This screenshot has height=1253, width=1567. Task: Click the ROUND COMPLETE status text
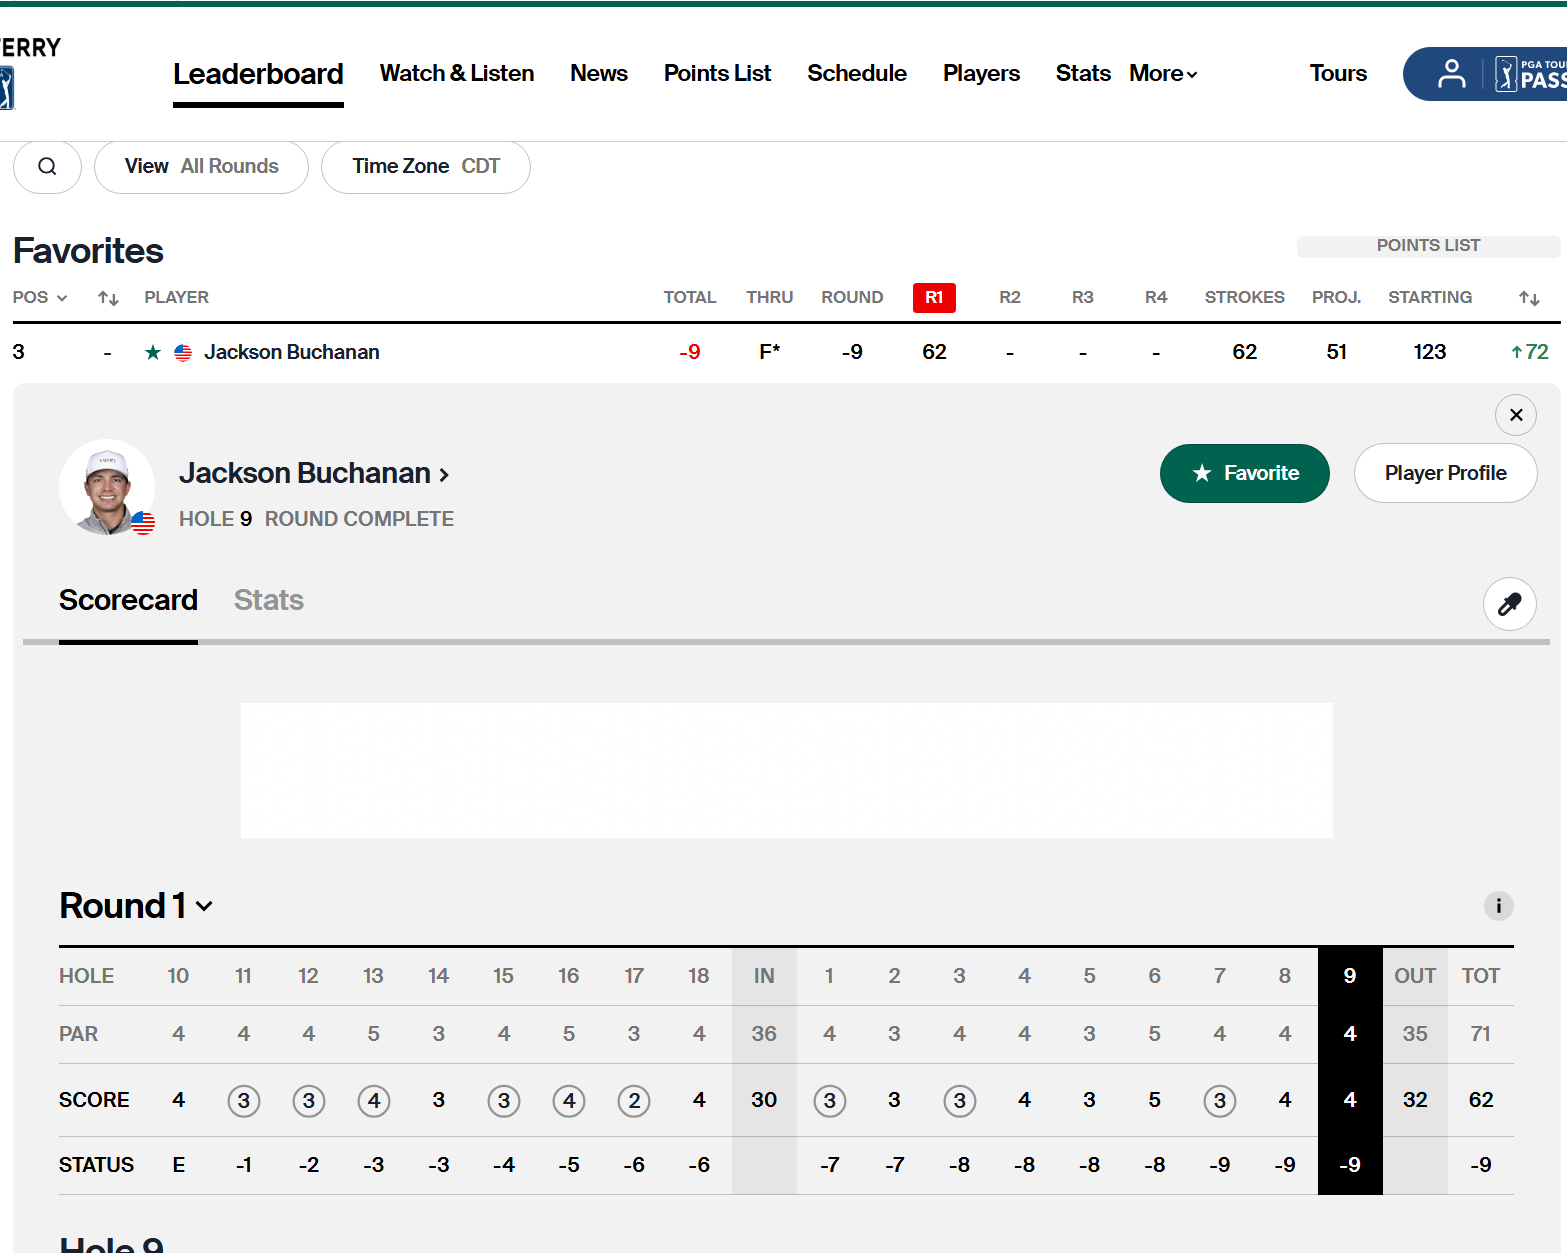coord(359,519)
